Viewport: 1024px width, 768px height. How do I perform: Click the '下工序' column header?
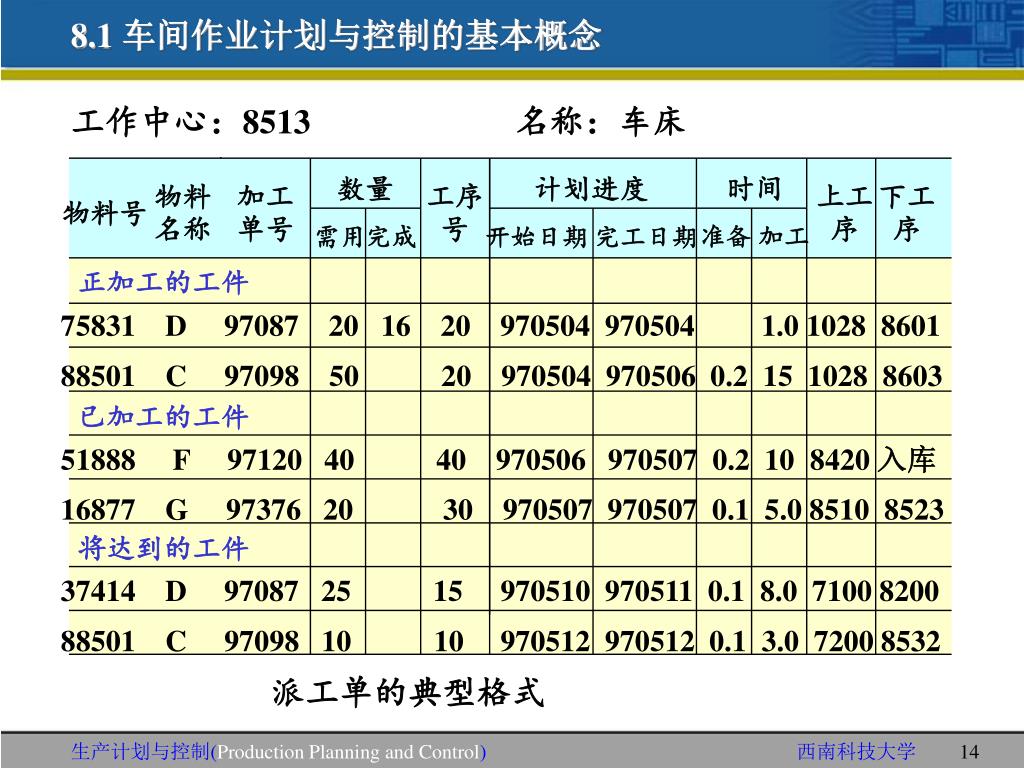[x=906, y=213]
